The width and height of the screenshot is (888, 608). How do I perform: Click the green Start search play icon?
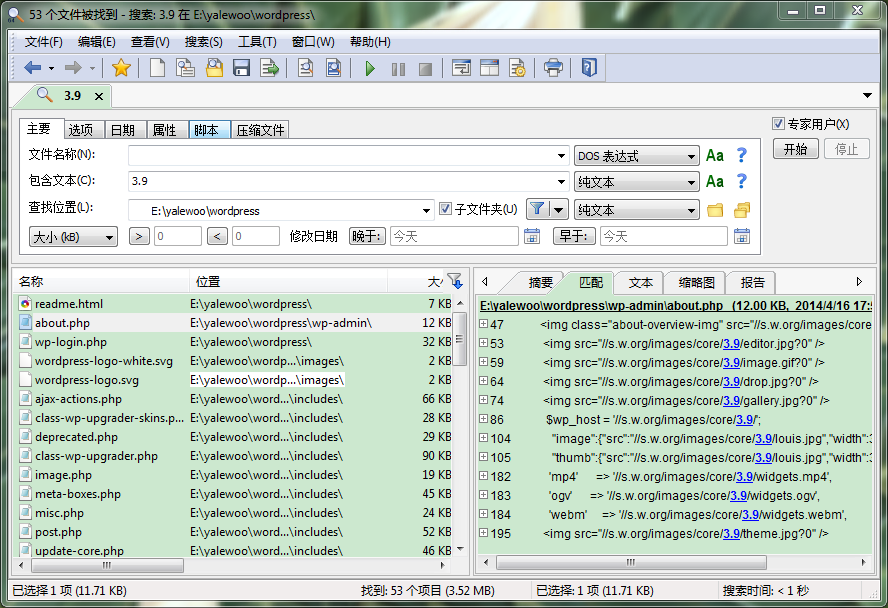370,68
